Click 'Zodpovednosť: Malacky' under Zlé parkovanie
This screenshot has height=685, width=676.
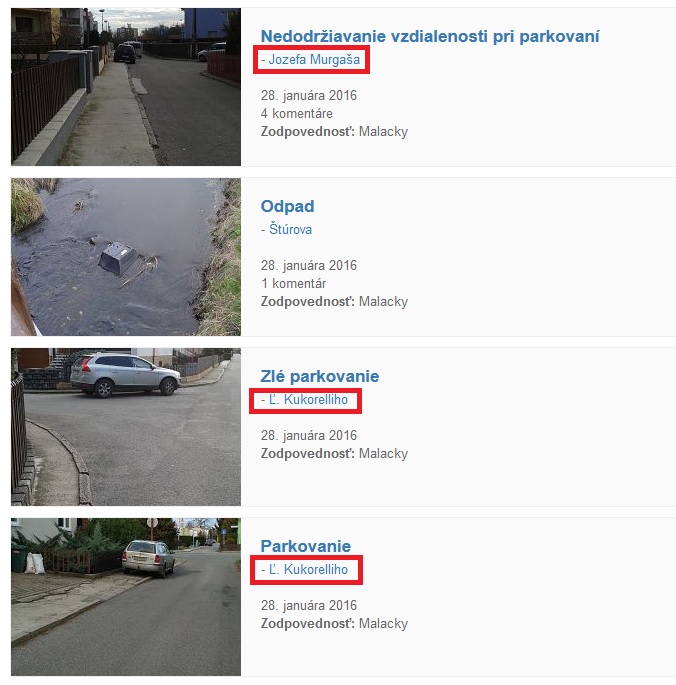[334, 454]
